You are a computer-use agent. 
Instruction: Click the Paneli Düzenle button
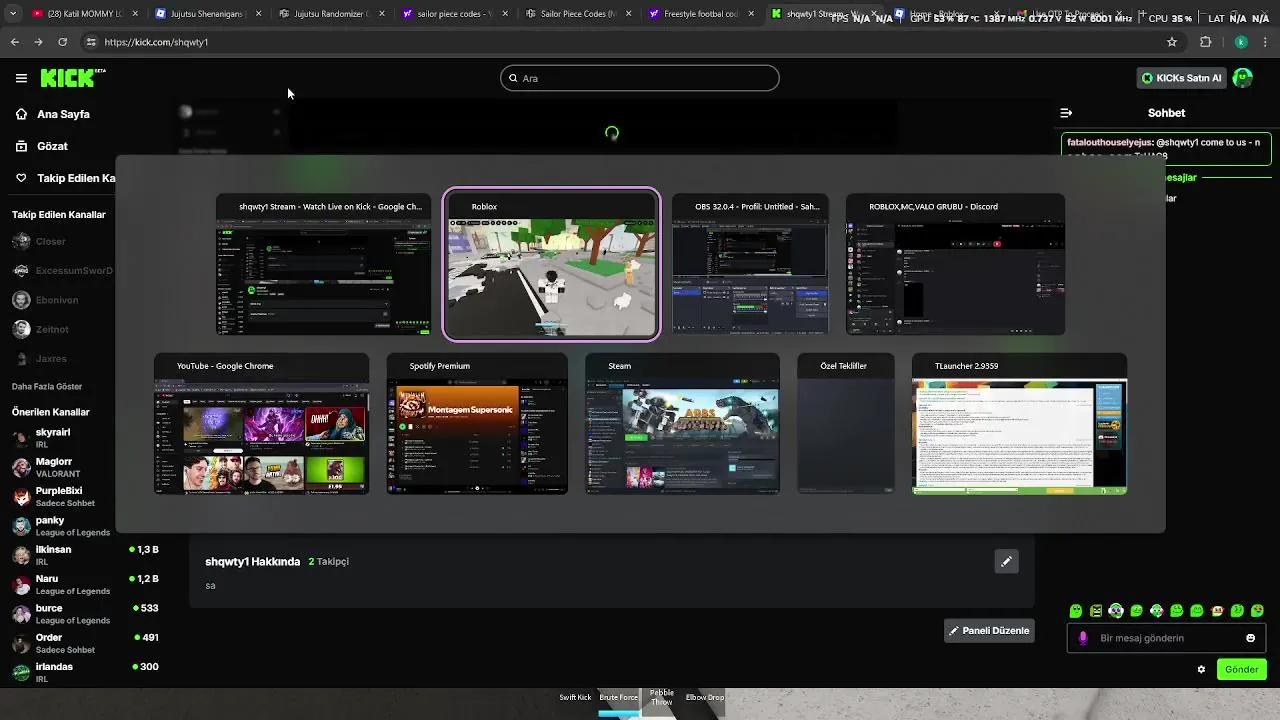tap(989, 631)
